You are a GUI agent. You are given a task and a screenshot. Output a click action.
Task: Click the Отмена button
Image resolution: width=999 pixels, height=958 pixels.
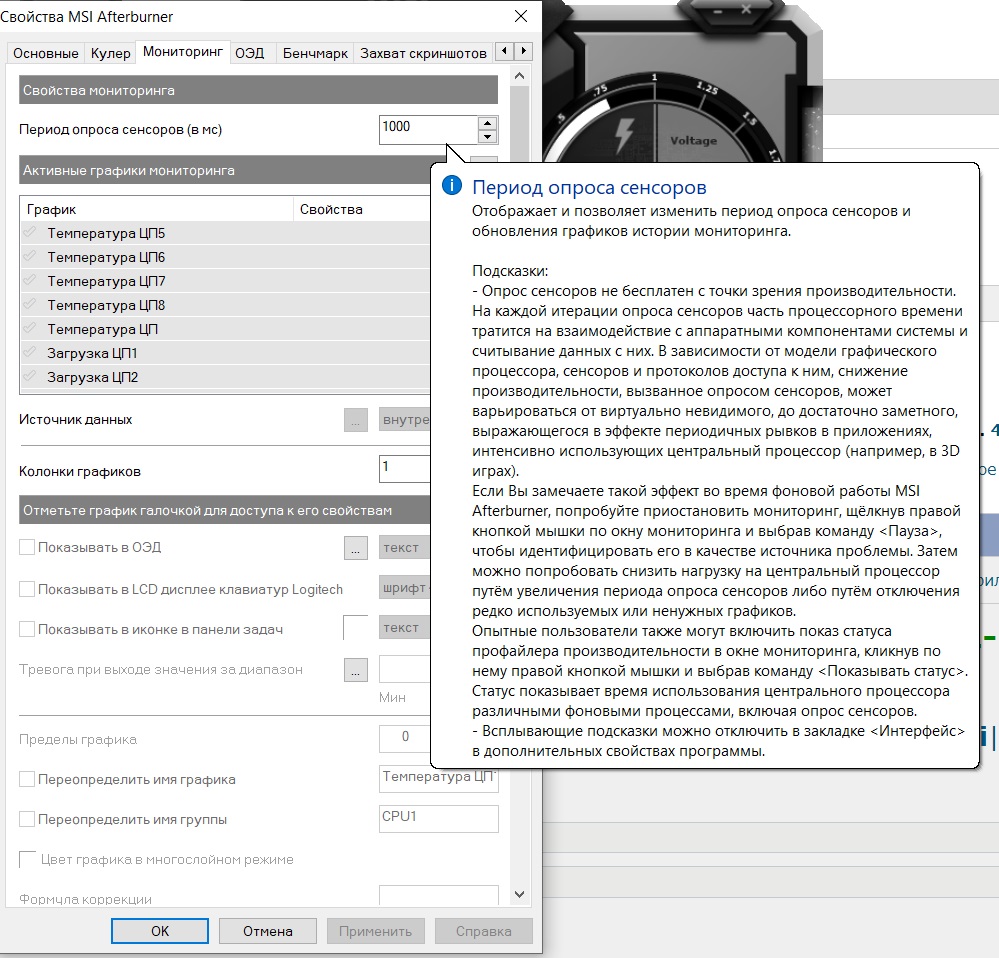coord(268,931)
